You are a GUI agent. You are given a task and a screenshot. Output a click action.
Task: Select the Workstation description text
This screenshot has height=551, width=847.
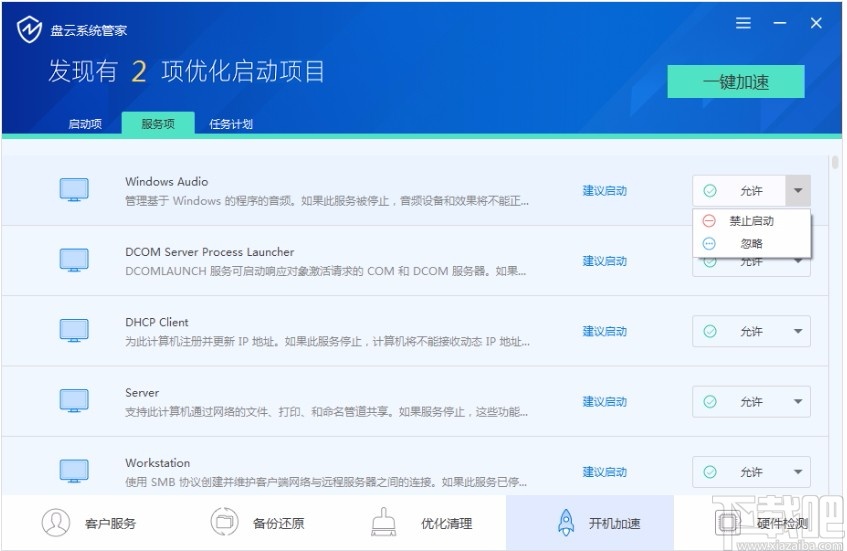coord(326,482)
